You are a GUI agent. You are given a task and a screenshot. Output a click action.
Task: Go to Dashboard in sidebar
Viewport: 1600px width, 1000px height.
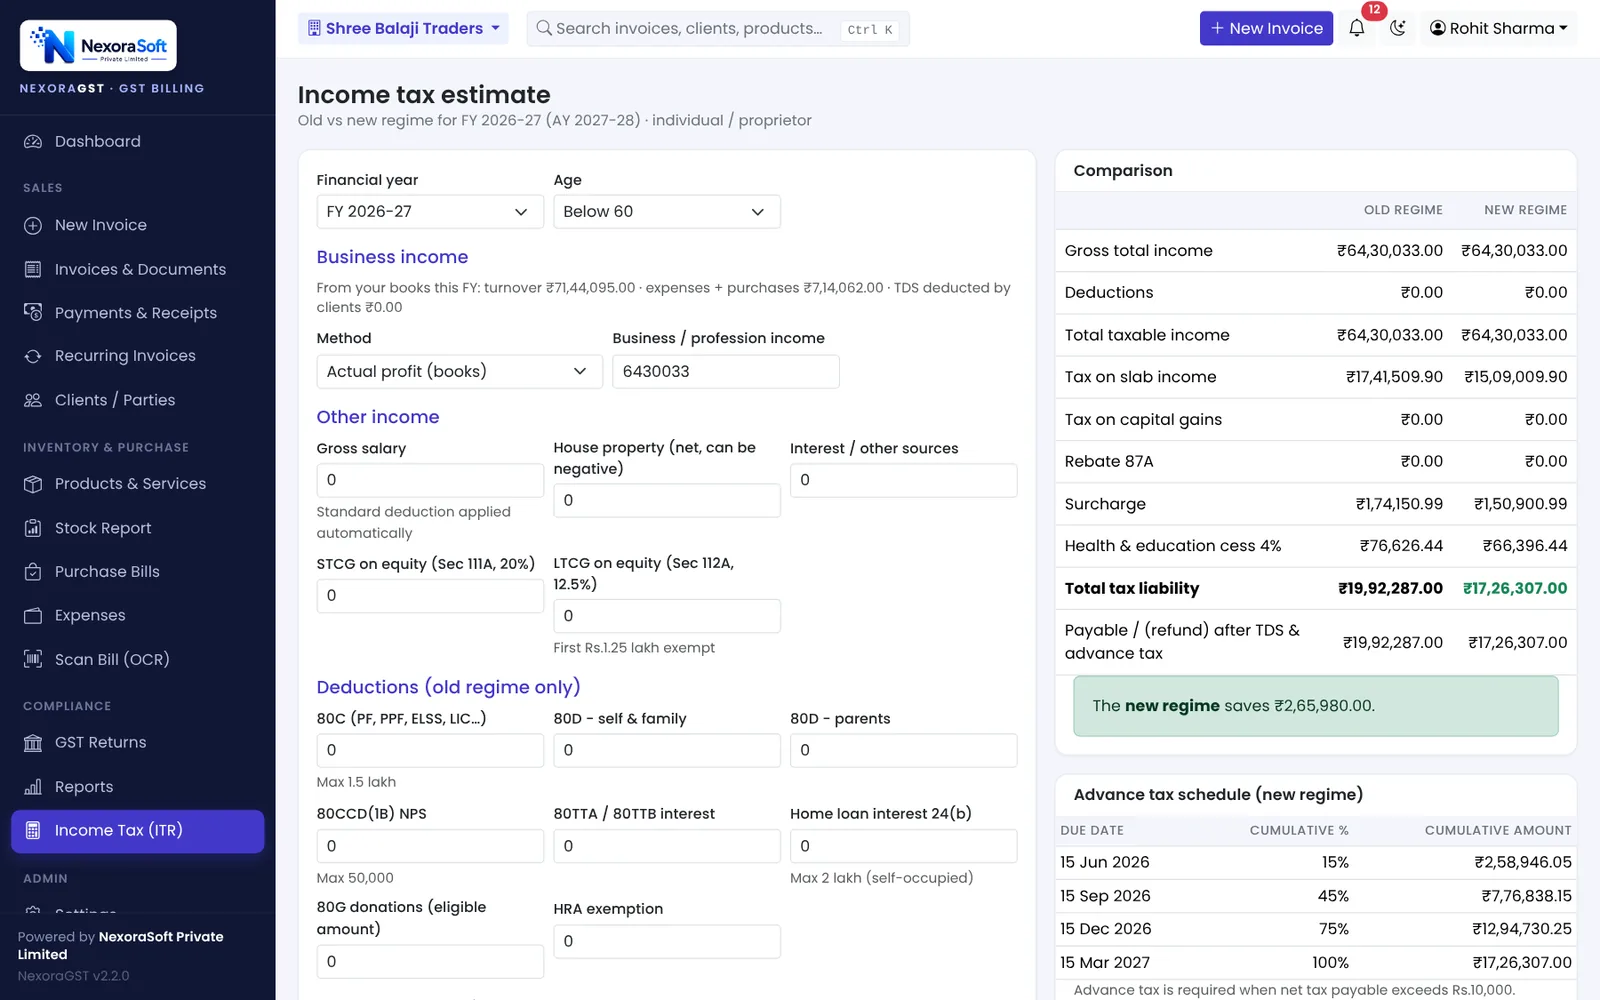coord(138,142)
